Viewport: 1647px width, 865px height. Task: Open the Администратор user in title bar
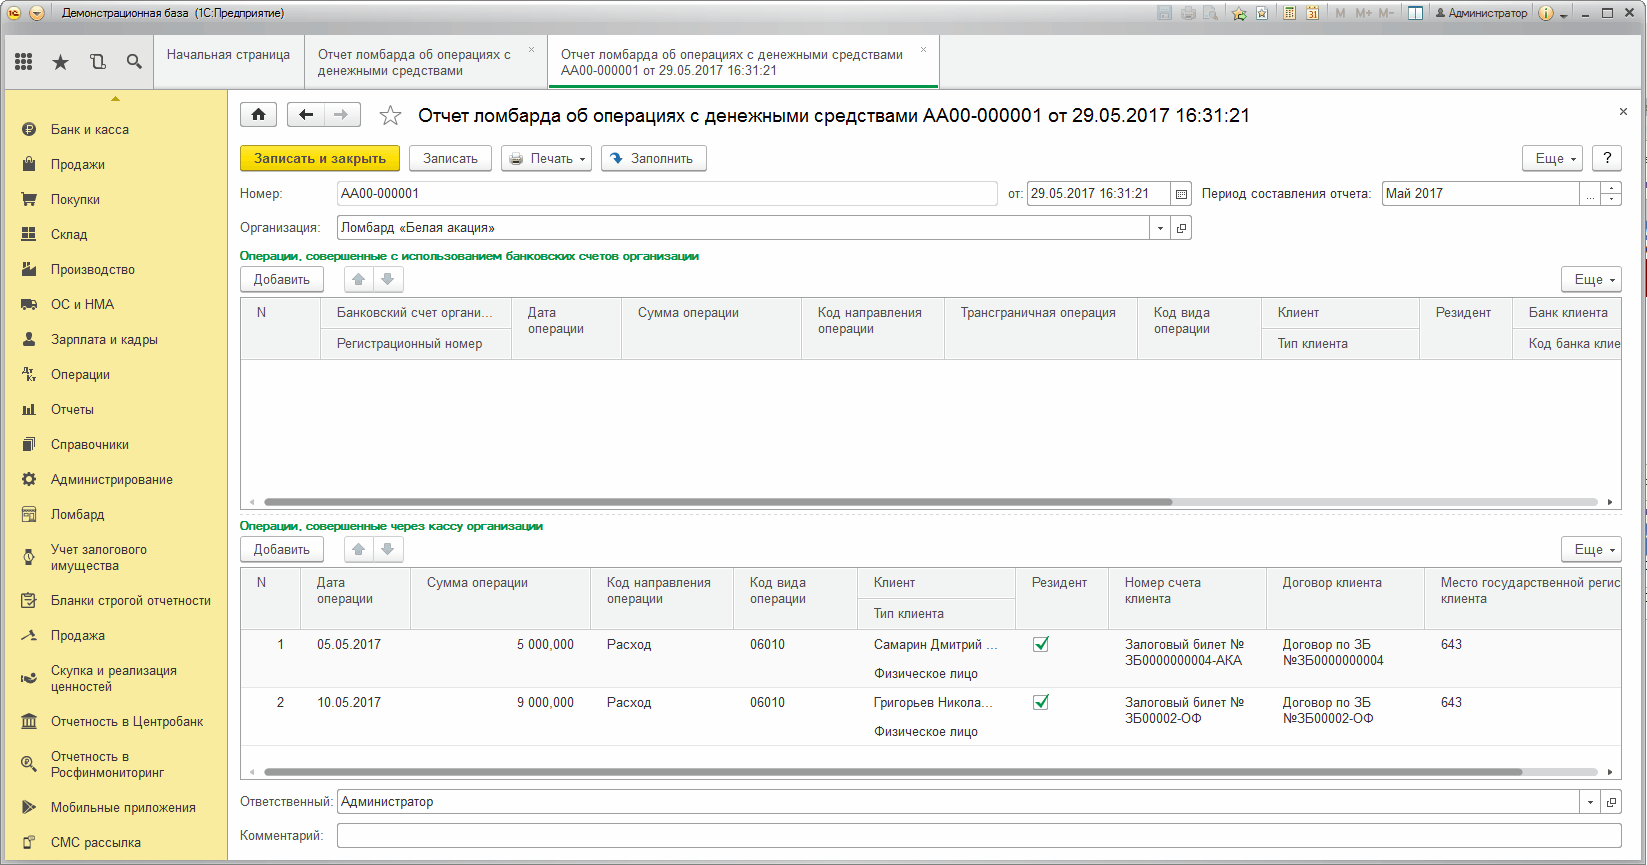click(1481, 13)
